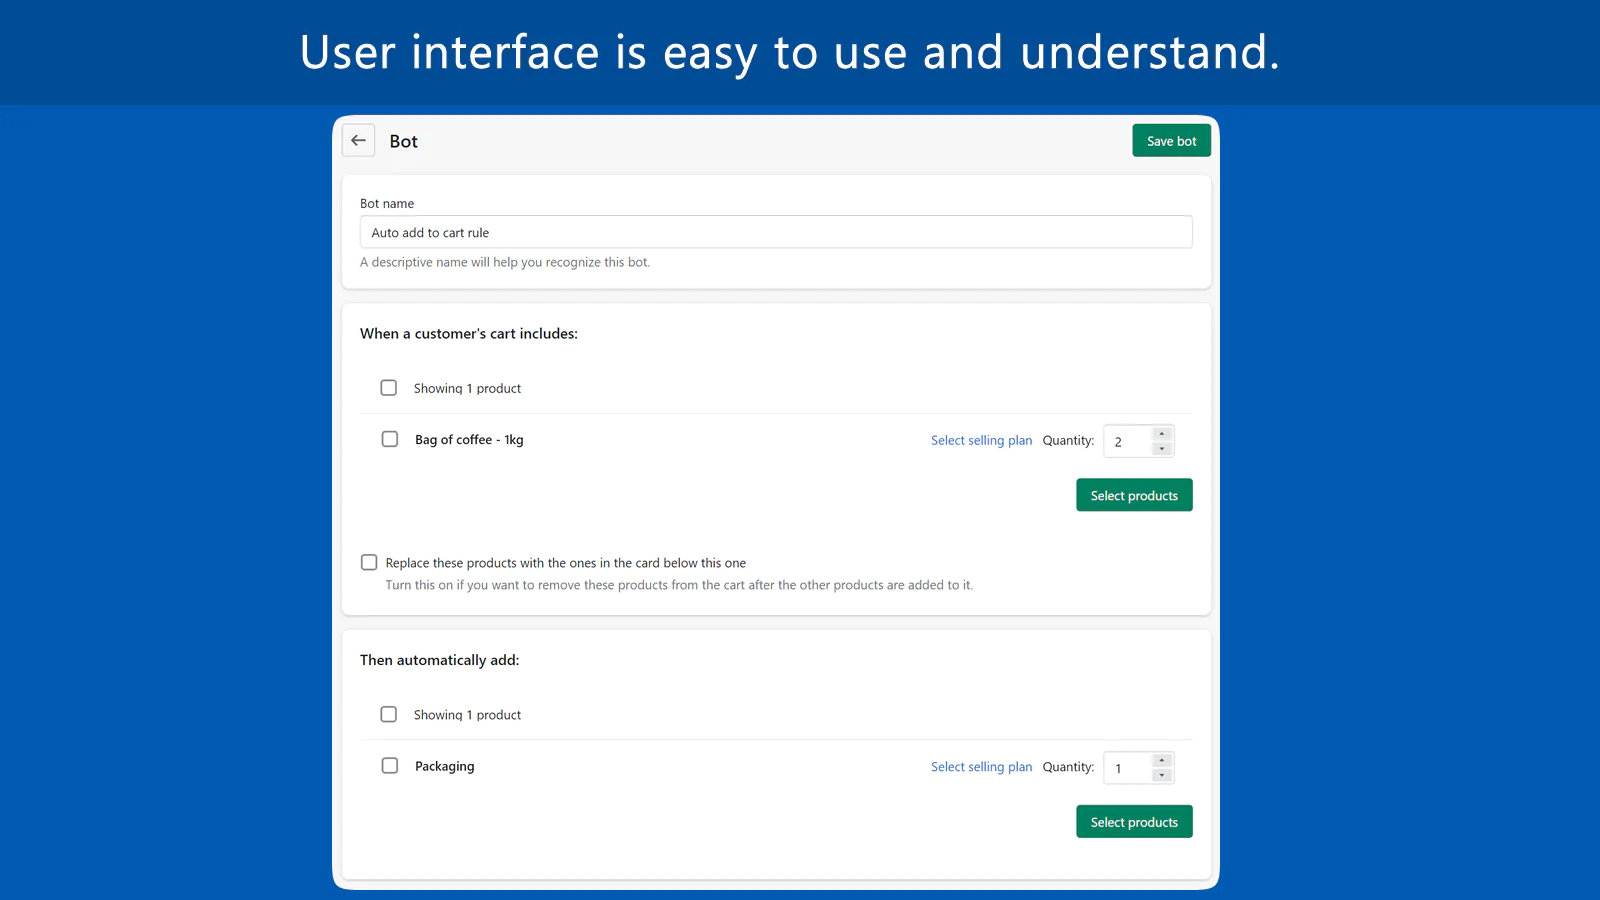The image size is (1600, 900).
Task: Open Select selling plan for Bag of coffee
Action: [981, 440]
